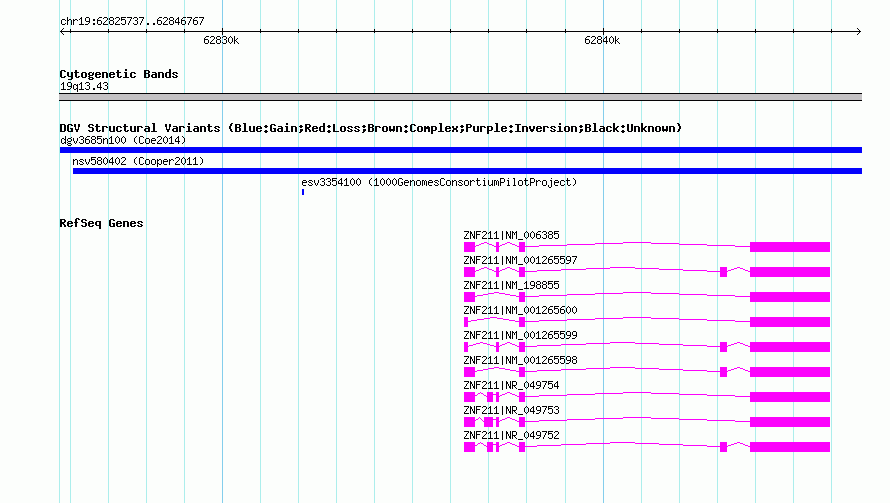The image size is (890, 503).
Task: Open the ZNF211|NM_001265599 transcript label
Action: click(x=520, y=335)
